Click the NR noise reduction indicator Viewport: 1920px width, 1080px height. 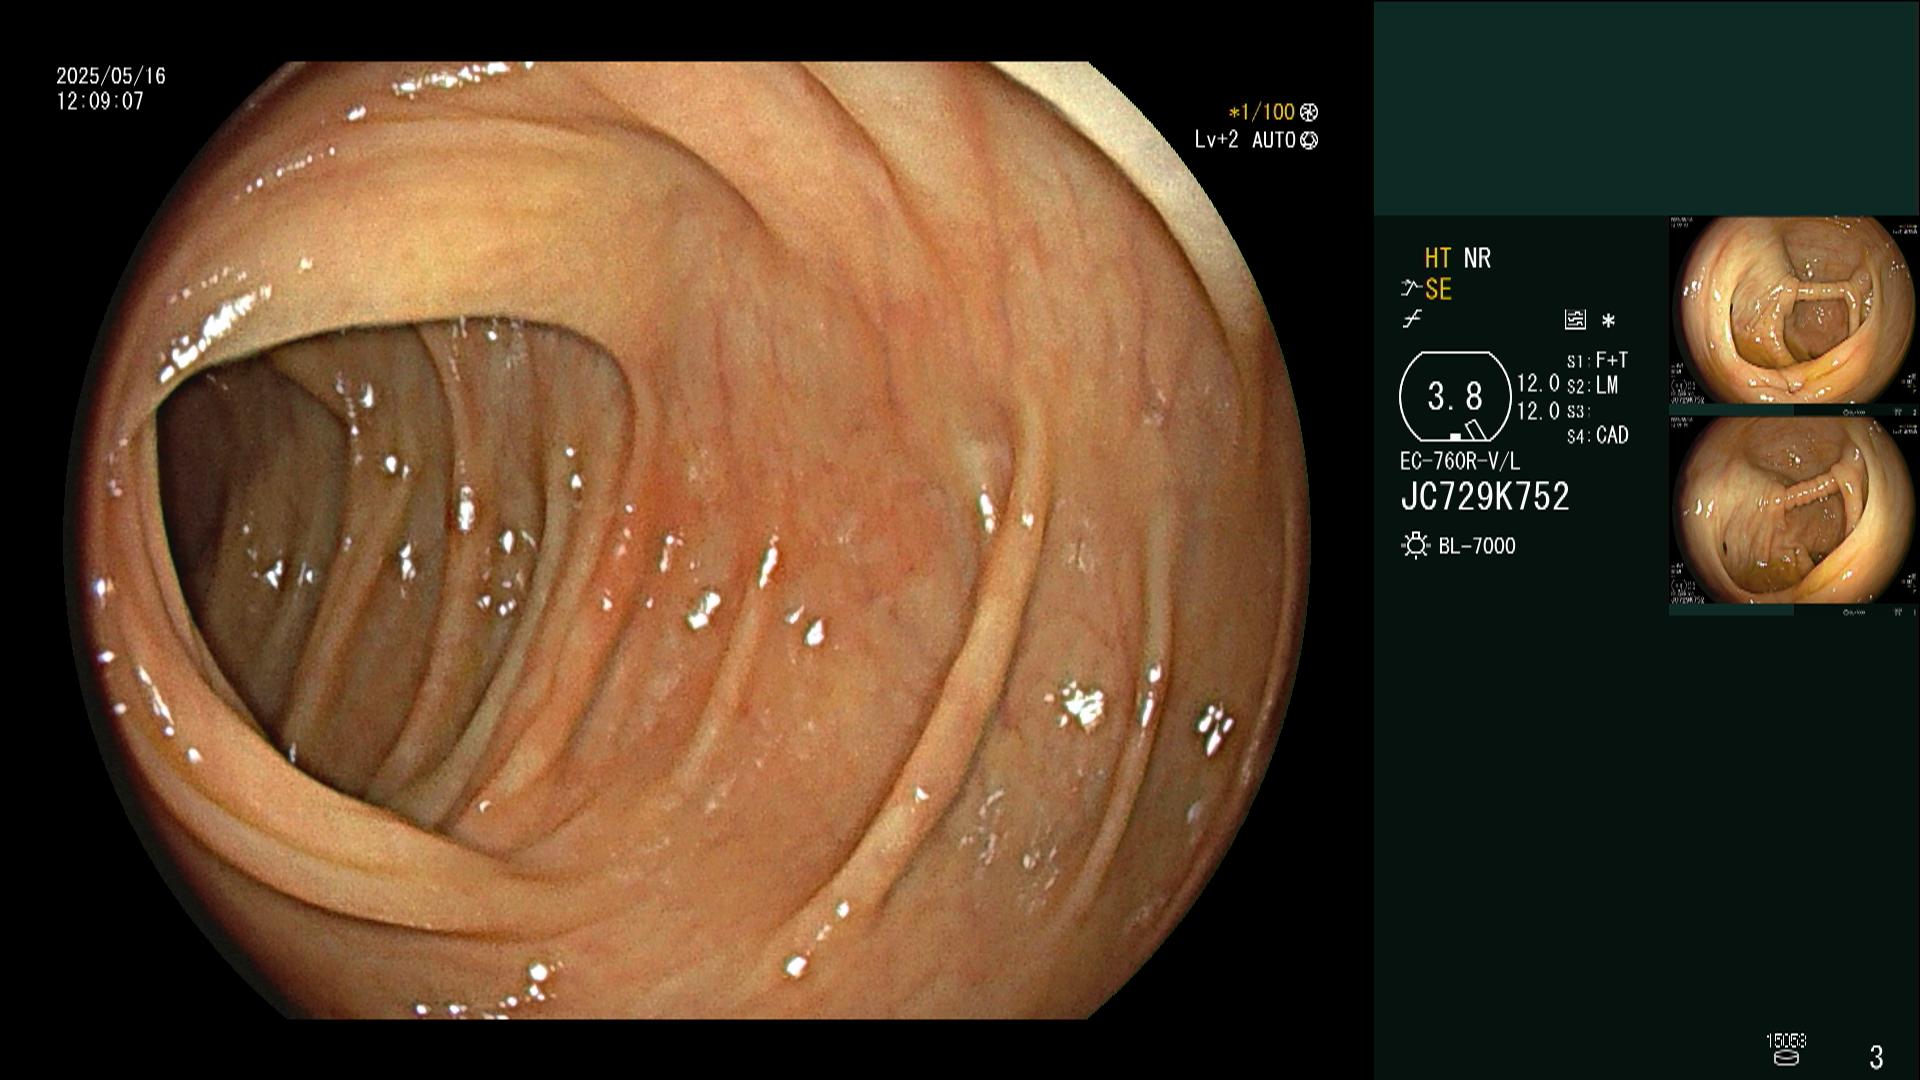point(1477,258)
